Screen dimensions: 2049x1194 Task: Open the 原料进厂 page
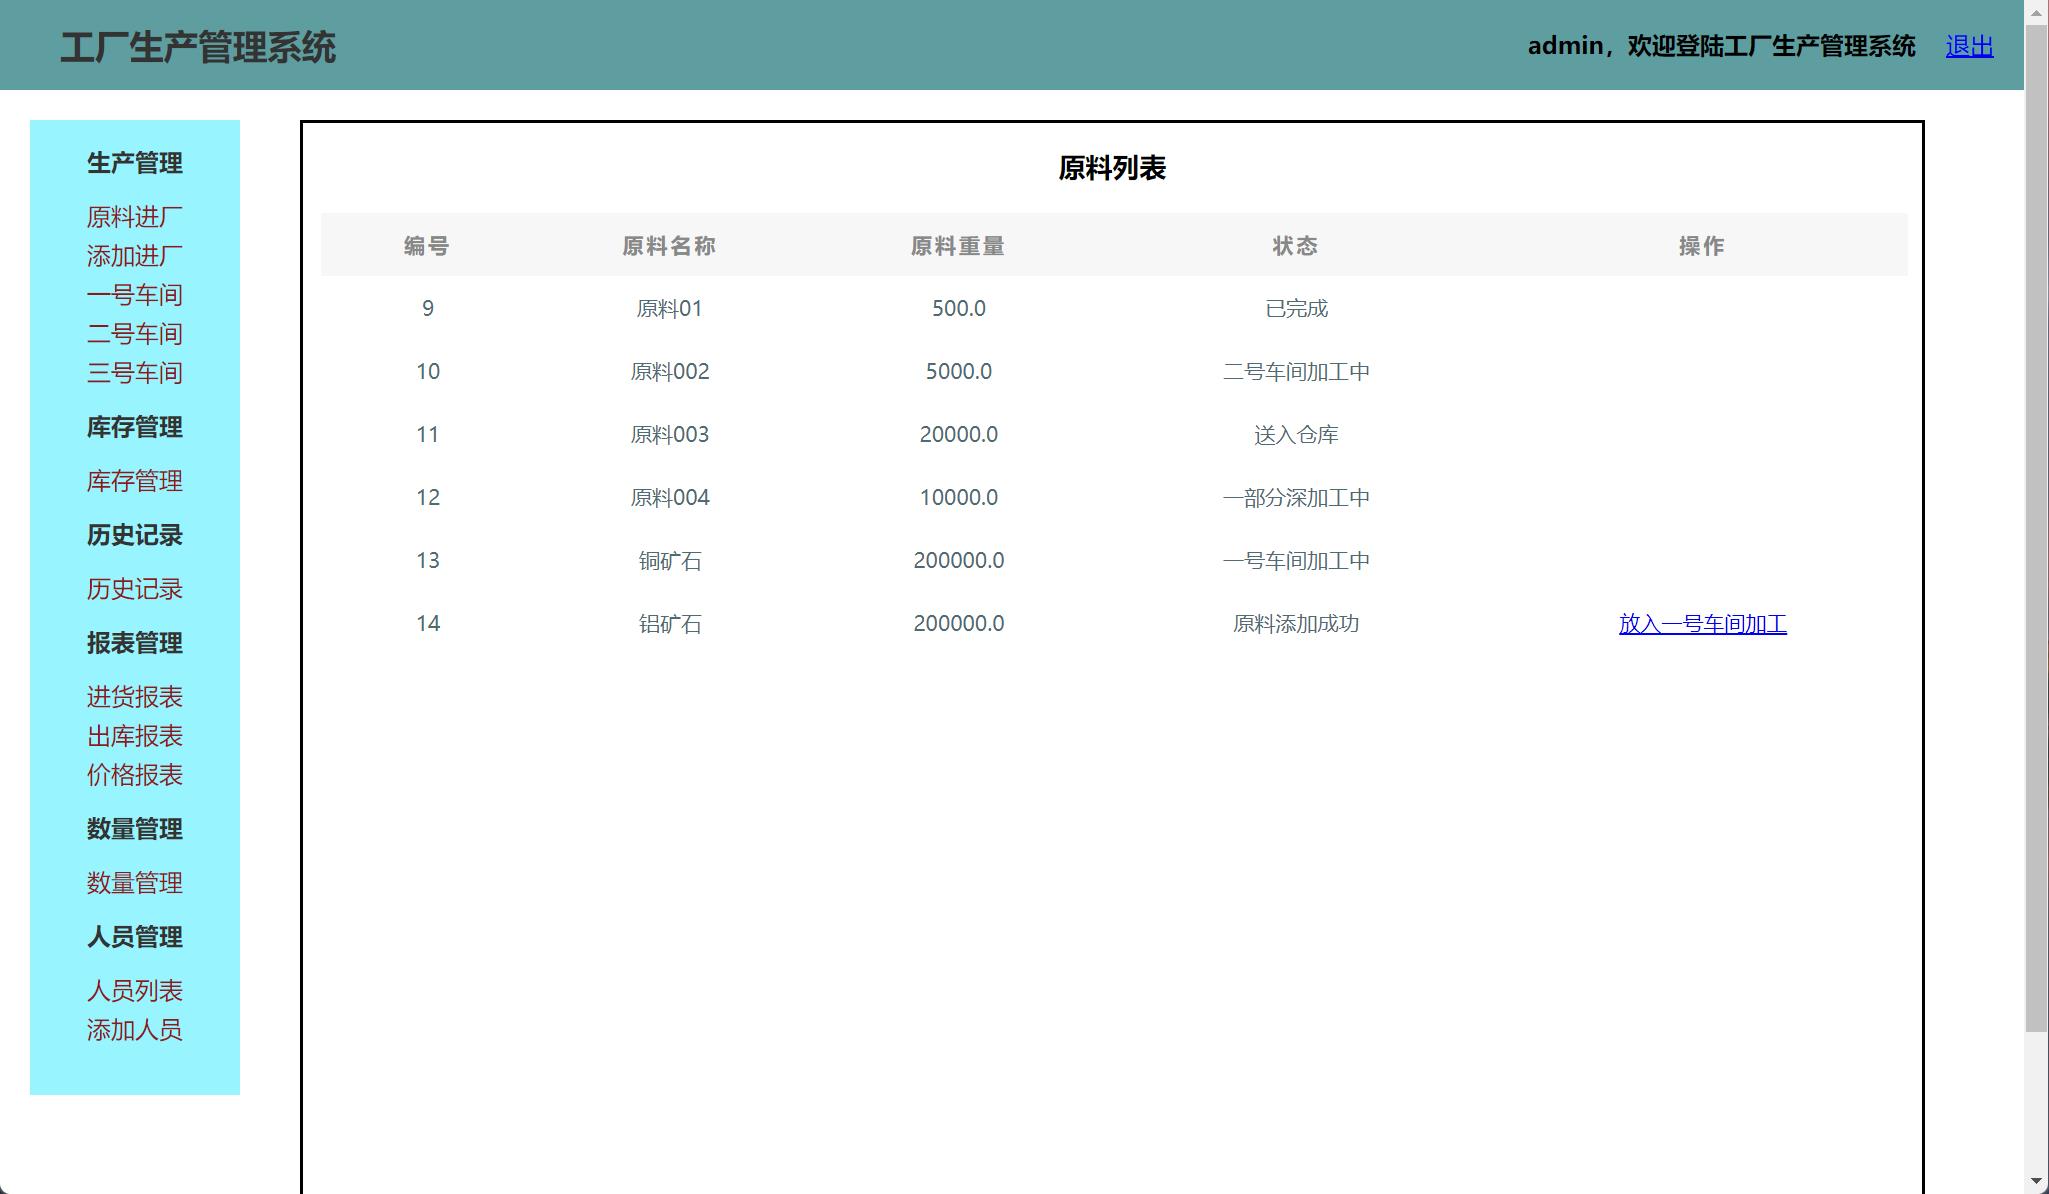(x=134, y=216)
